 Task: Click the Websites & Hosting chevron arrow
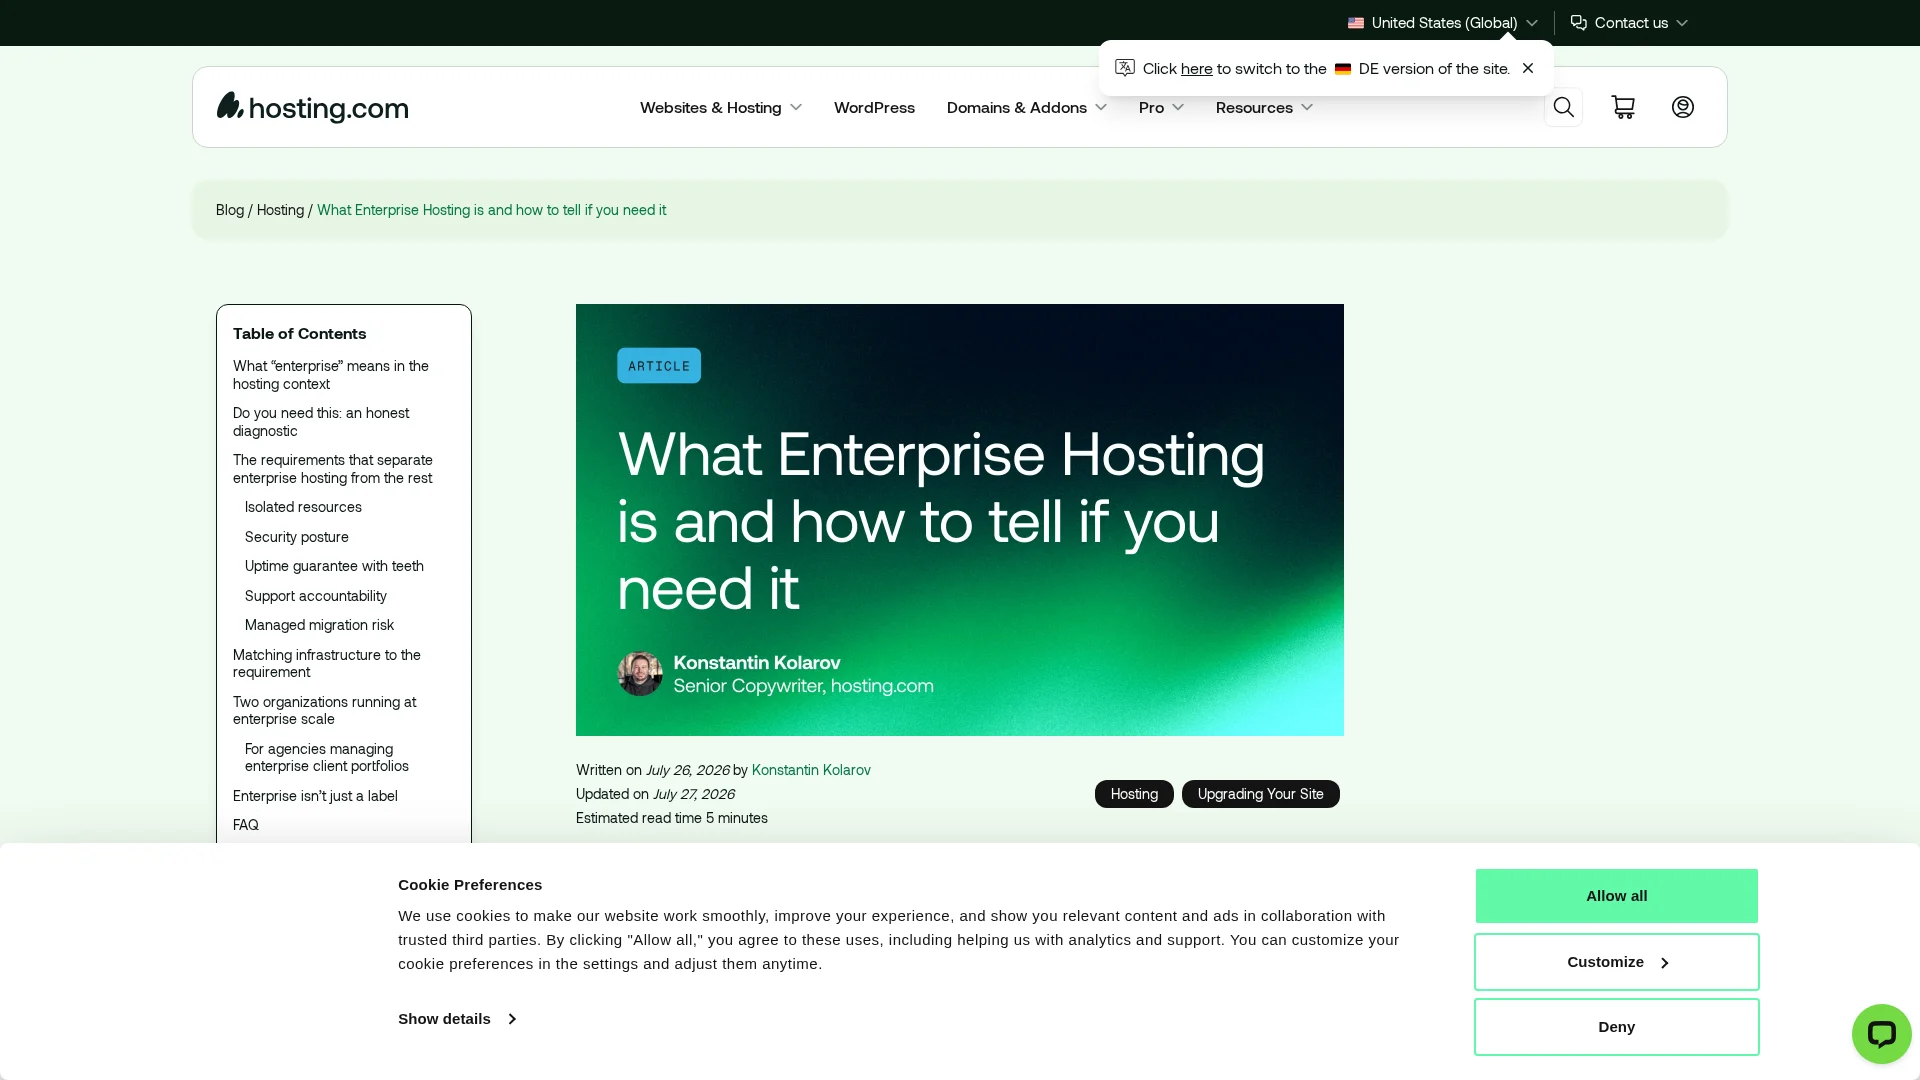point(796,108)
